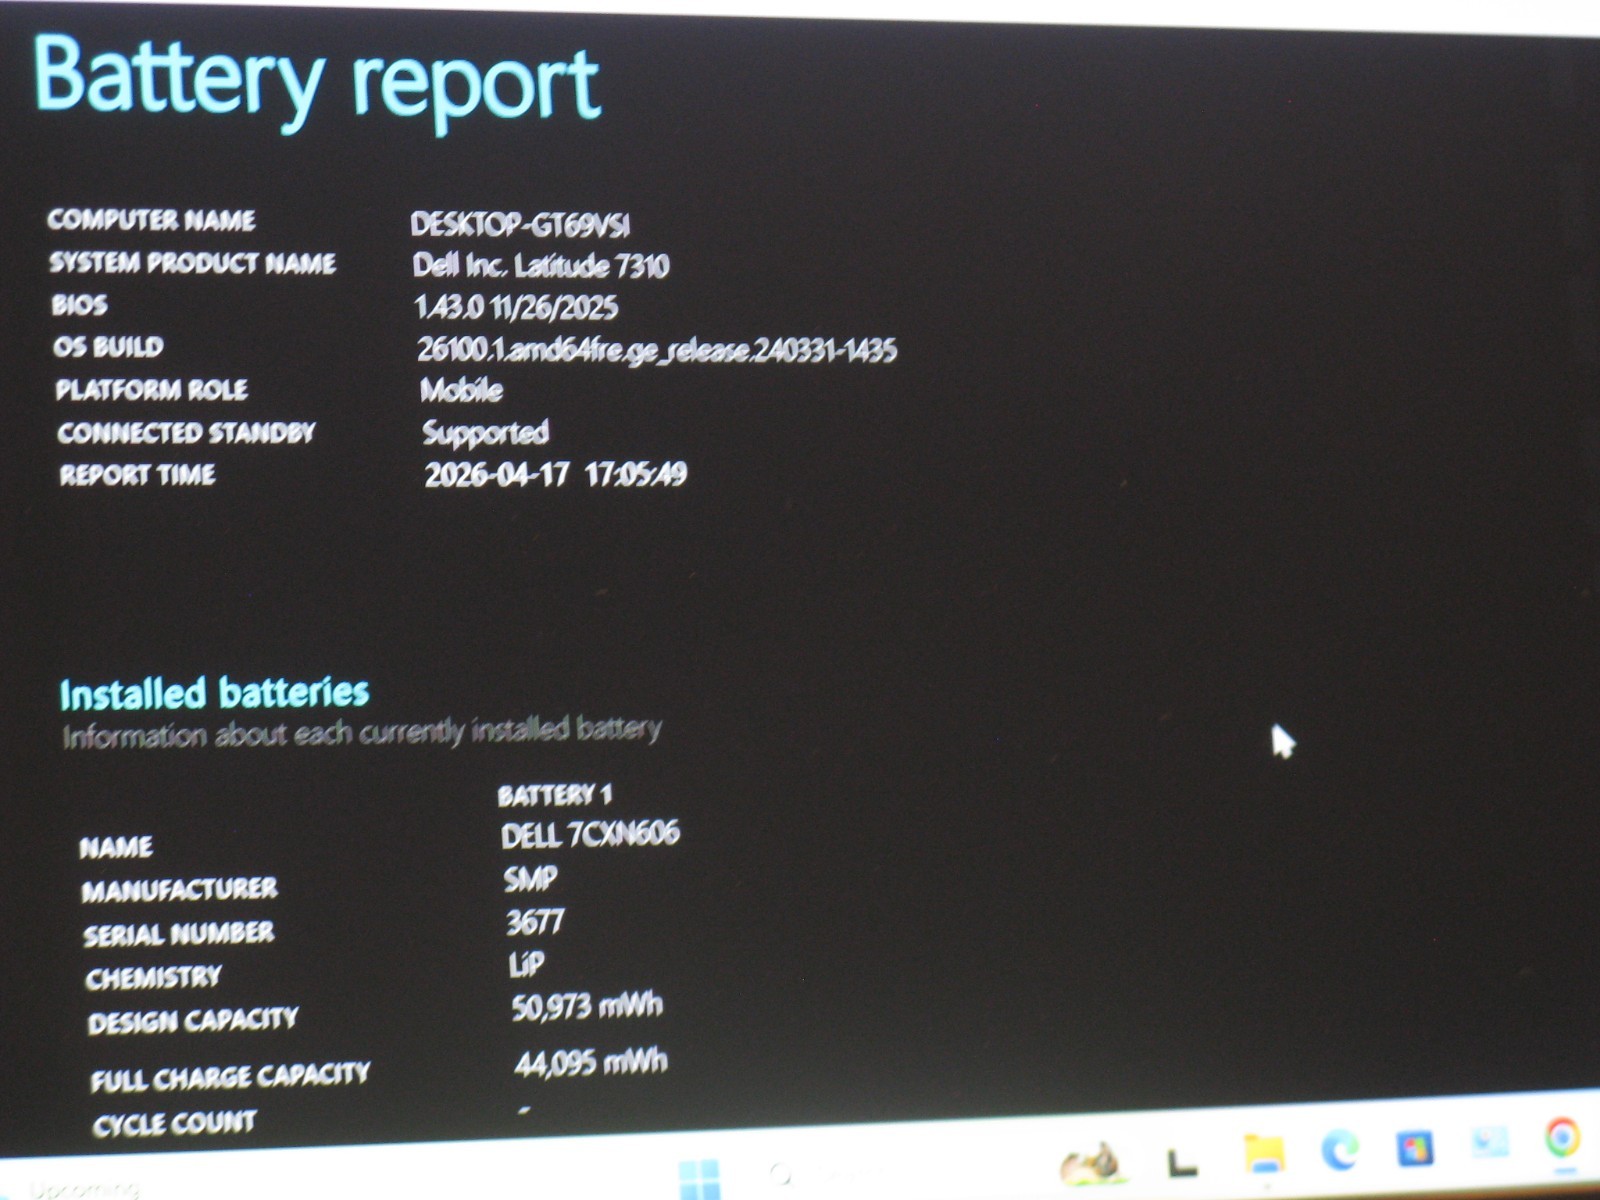The image size is (1600, 1200).
Task: Select BIOS value 1.43.0 11/26/2025
Action: tap(516, 307)
